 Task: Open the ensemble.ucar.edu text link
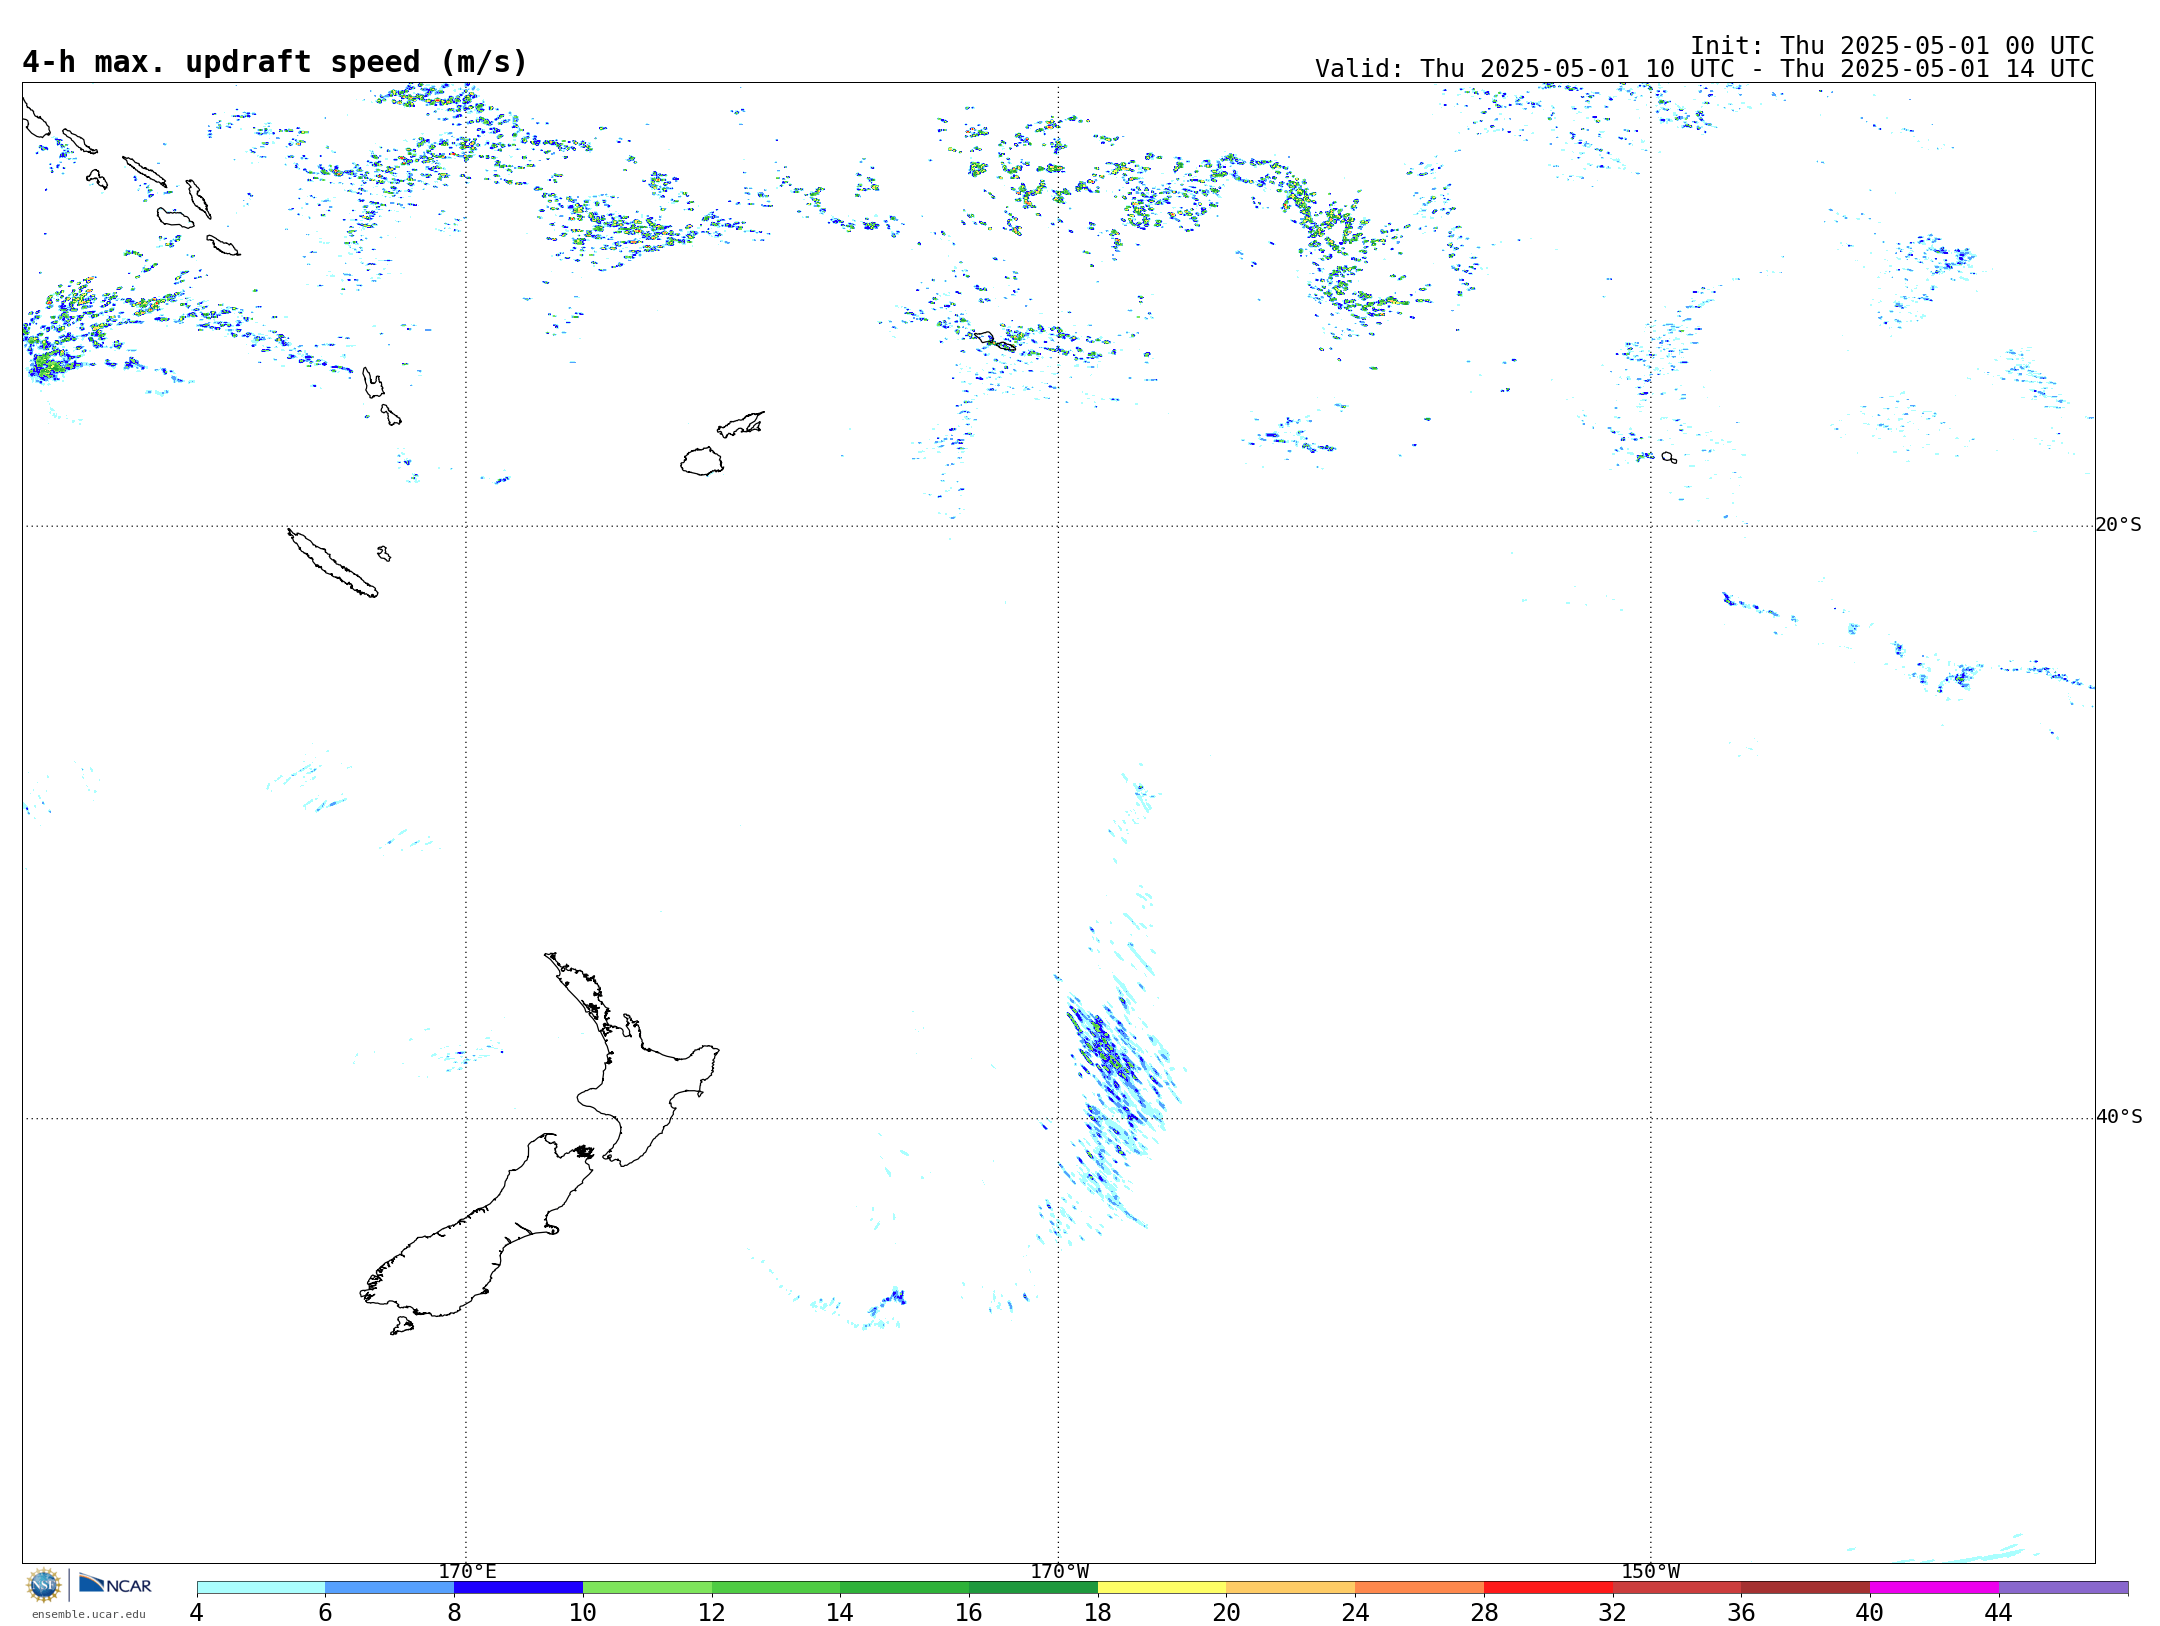pyautogui.click(x=88, y=1614)
